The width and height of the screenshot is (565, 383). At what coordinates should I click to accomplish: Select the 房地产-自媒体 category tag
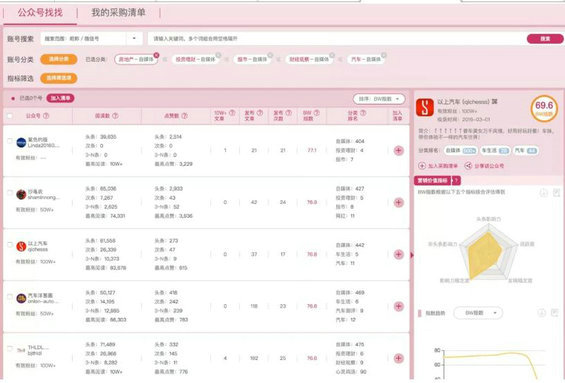(x=136, y=59)
